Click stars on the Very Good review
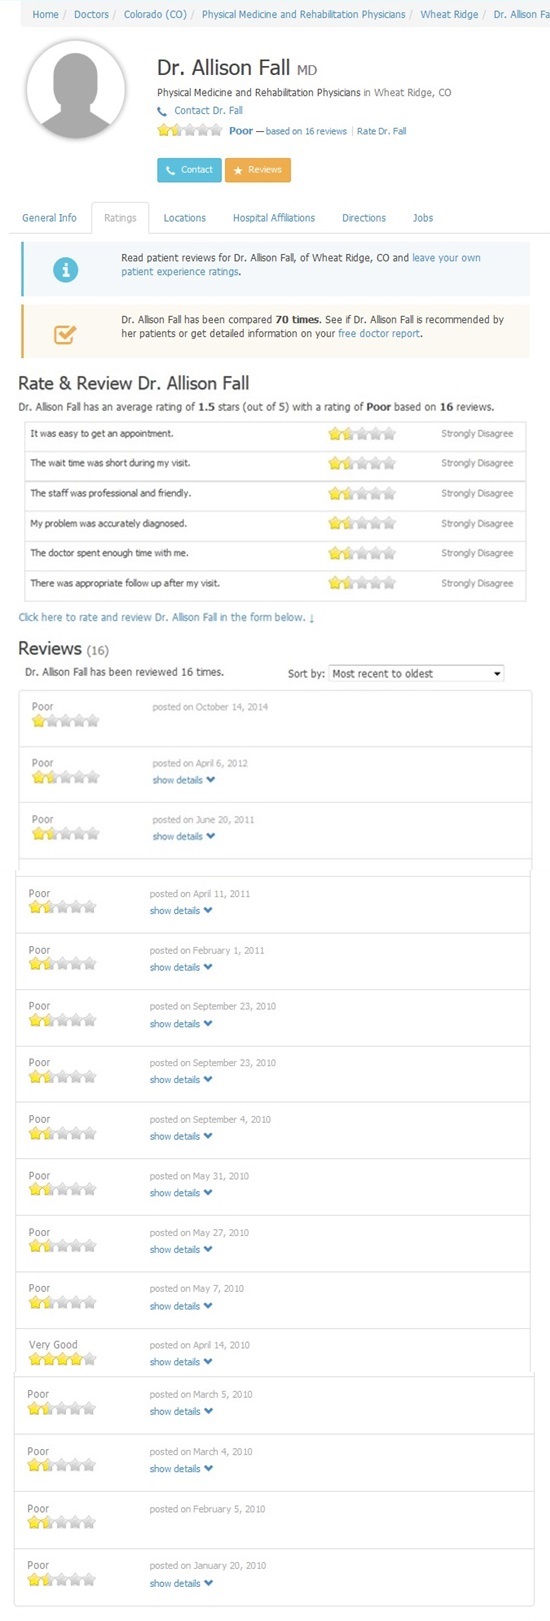This screenshot has width=550, height=1621. point(63,1359)
